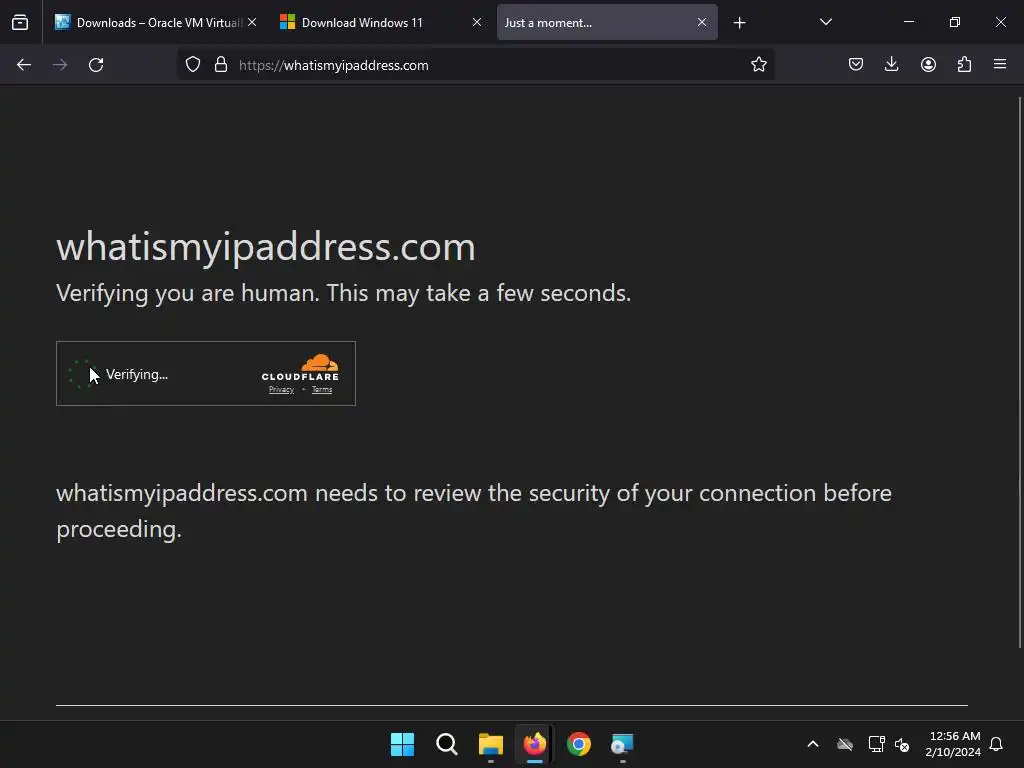Restore down the Firefox window

click(955, 22)
